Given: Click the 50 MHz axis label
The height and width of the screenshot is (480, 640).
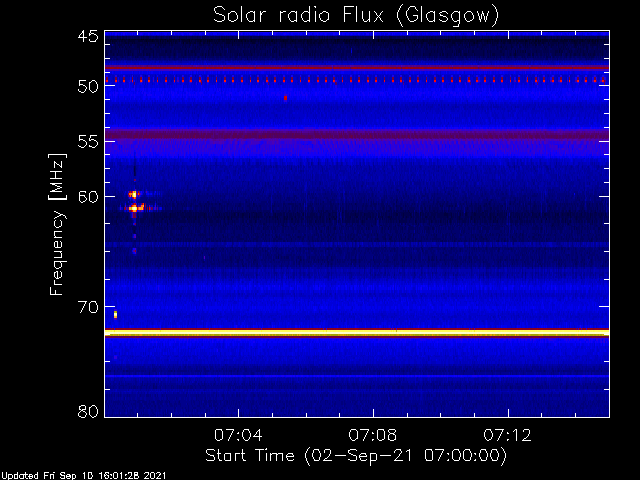Looking at the screenshot, I should pos(88,86).
